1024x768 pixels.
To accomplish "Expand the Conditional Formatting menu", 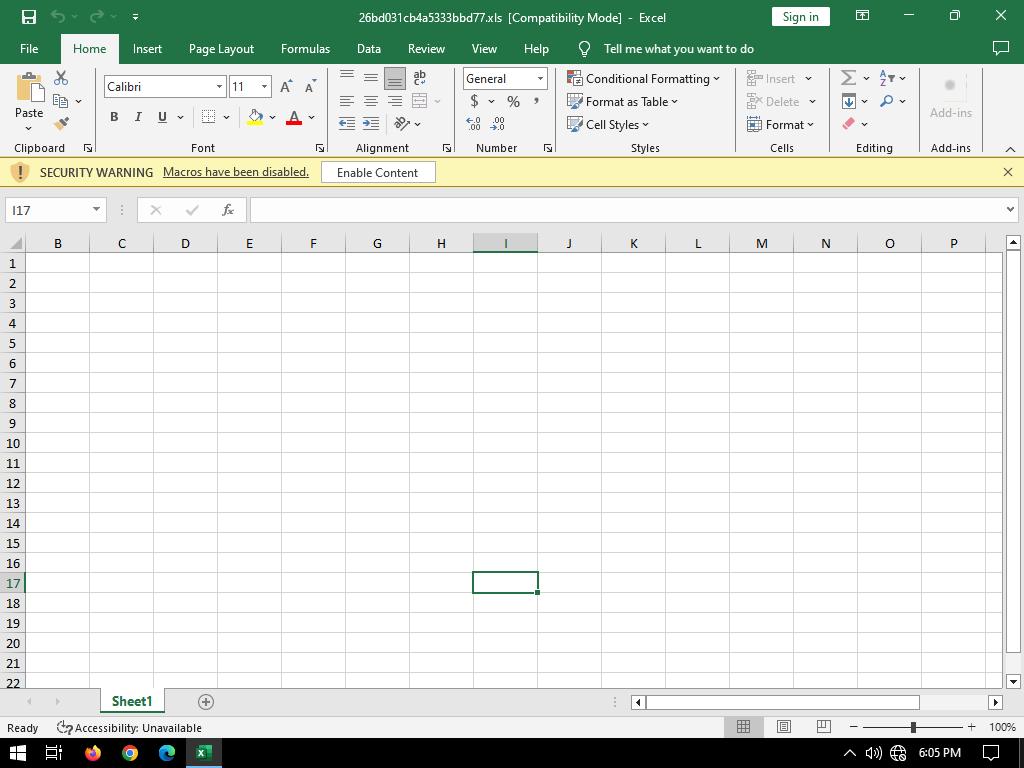I will pos(644,78).
